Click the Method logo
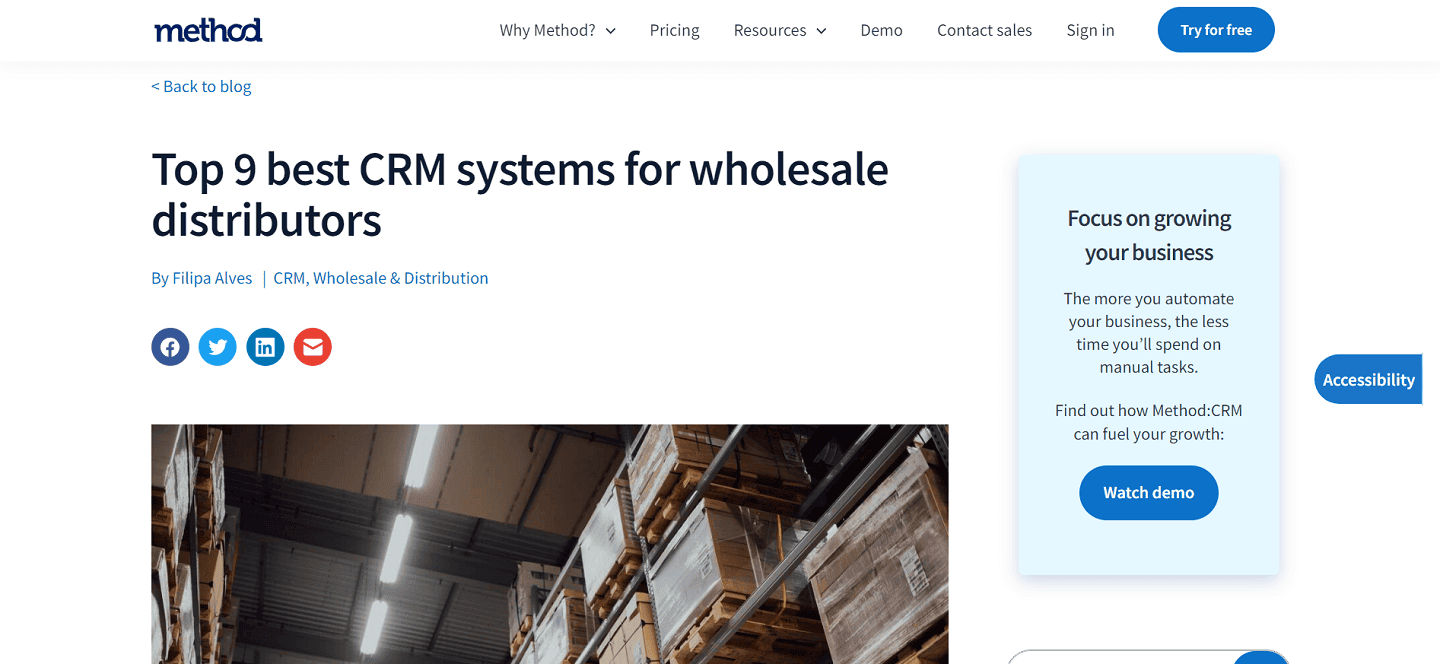 click(208, 29)
